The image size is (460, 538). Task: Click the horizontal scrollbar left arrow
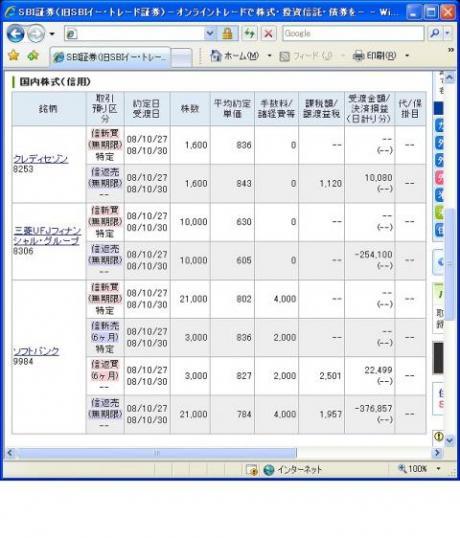click(10, 453)
